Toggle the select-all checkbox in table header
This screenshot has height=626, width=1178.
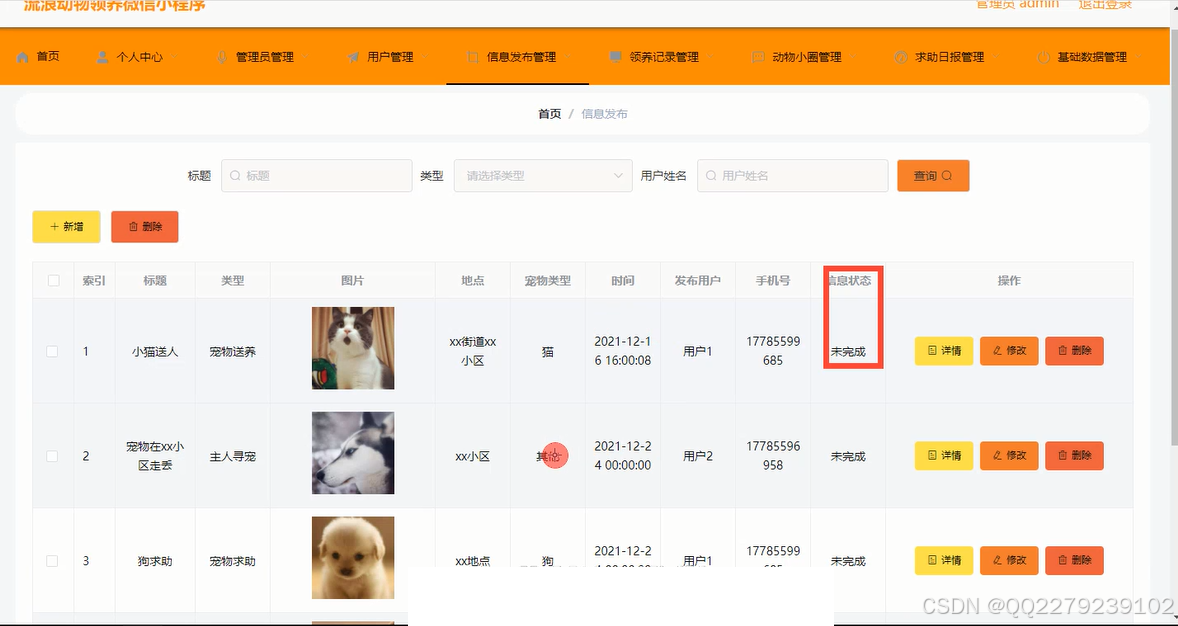pos(53,281)
